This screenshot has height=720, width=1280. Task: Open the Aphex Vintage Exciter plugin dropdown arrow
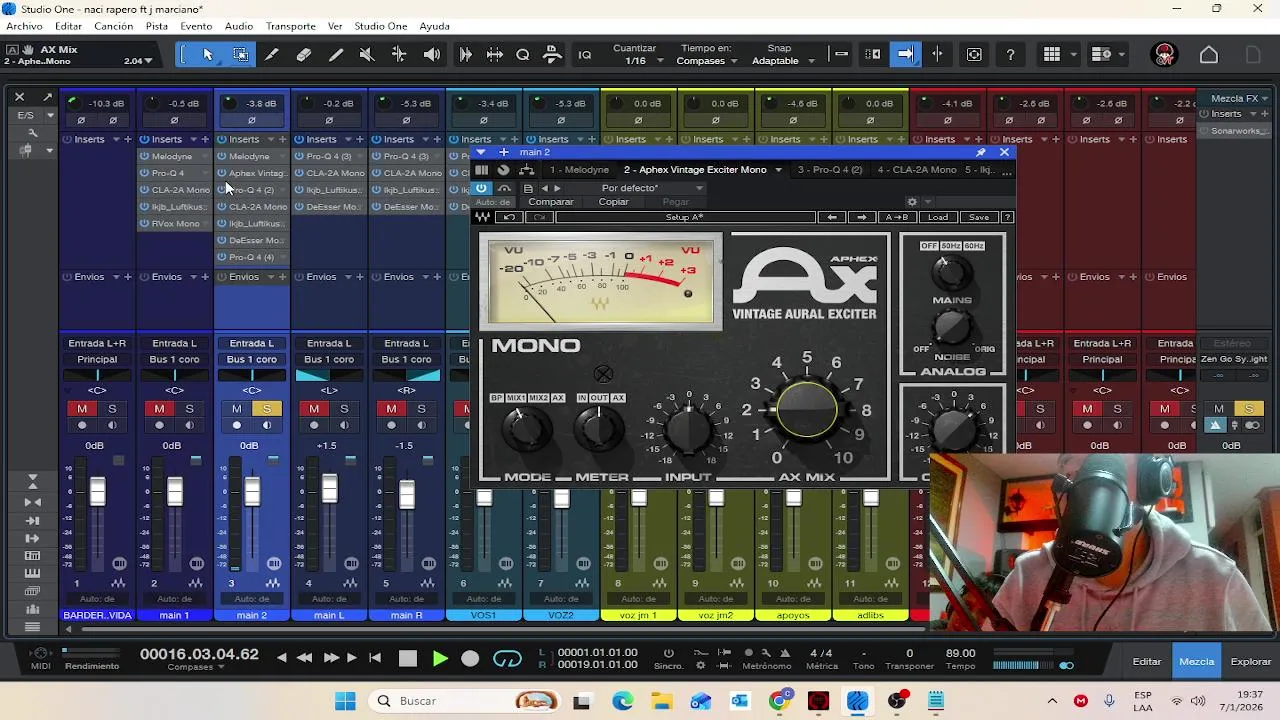778,170
